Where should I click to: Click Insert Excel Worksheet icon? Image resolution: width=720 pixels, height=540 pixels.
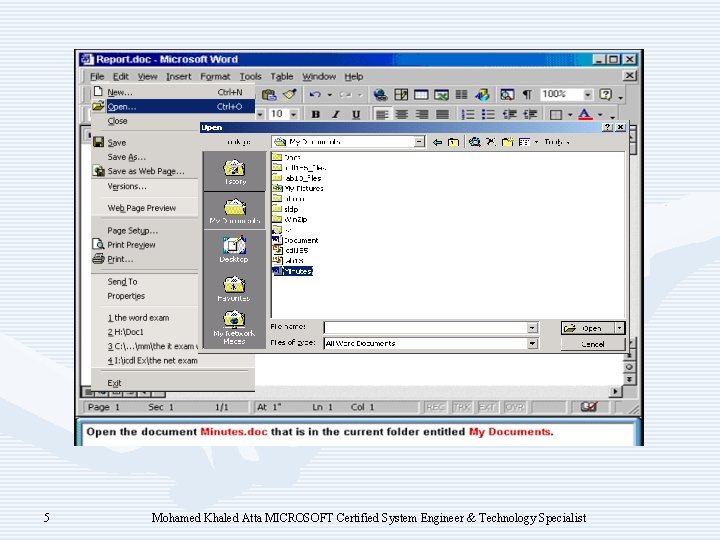(441, 95)
